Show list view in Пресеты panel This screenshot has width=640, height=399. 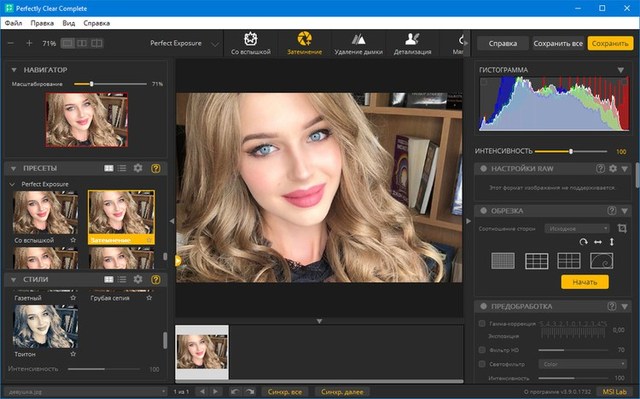click(x=122, y=168)
